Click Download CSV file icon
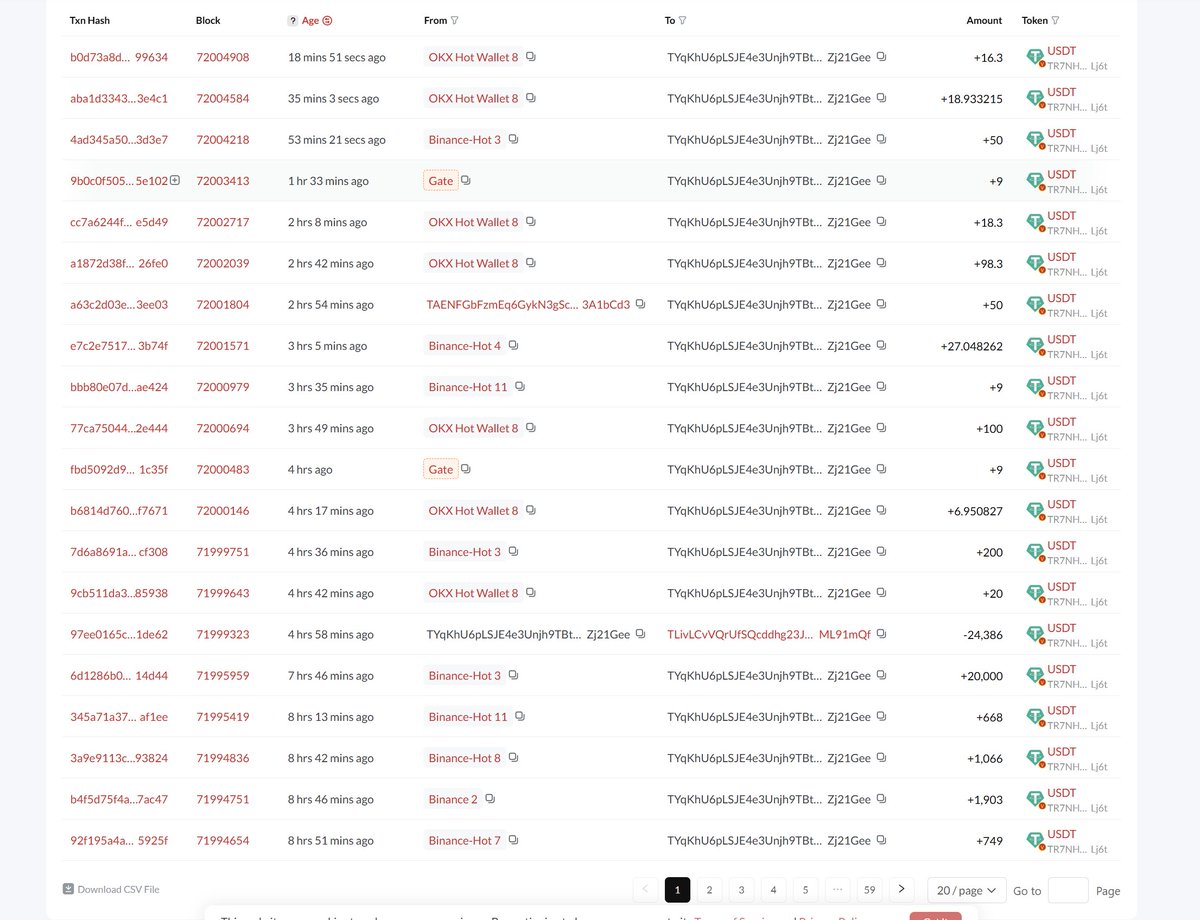 coord(68,889)
